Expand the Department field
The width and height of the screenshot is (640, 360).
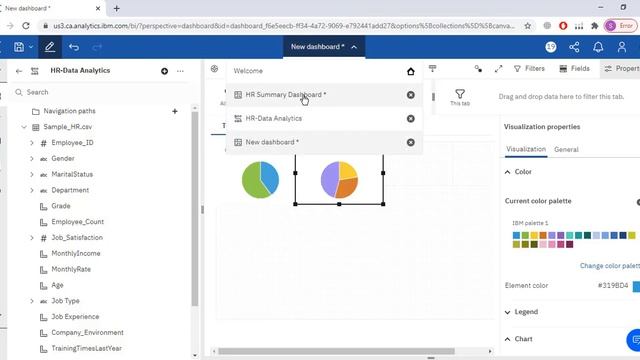pos(32,190)
